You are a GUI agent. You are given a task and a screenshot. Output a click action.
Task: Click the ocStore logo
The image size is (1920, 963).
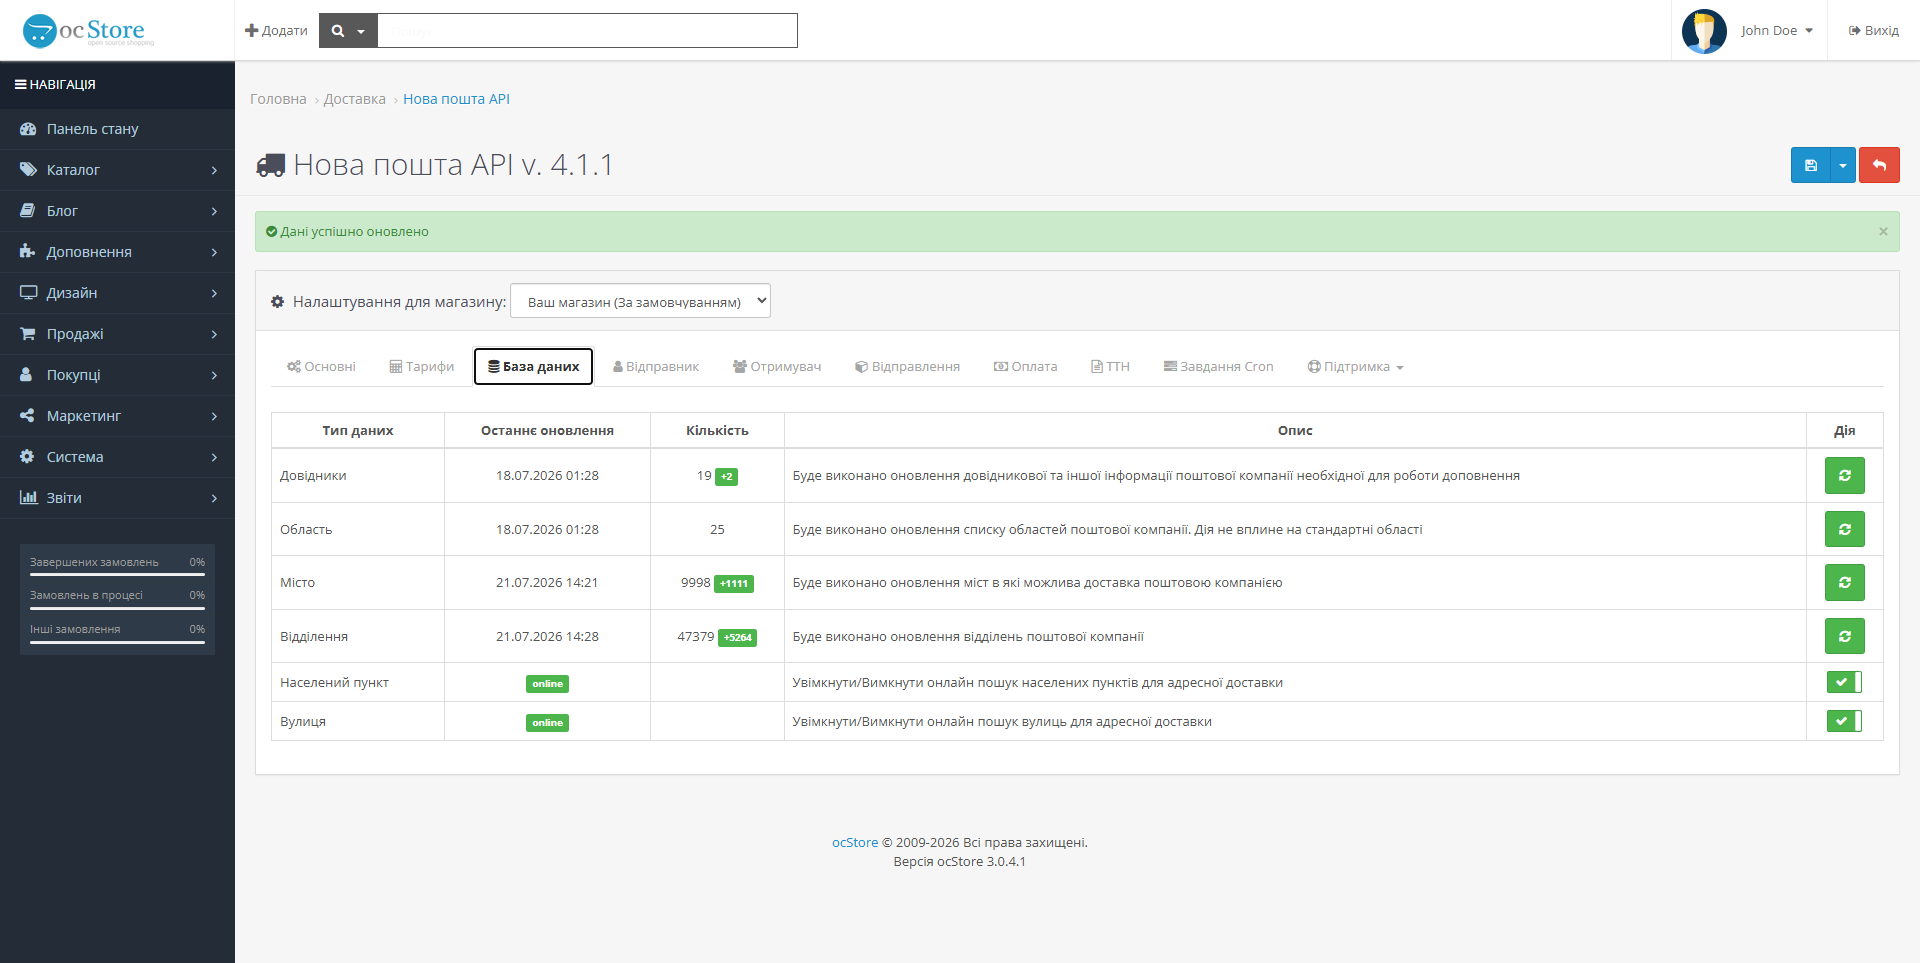[x=88, y=31]
